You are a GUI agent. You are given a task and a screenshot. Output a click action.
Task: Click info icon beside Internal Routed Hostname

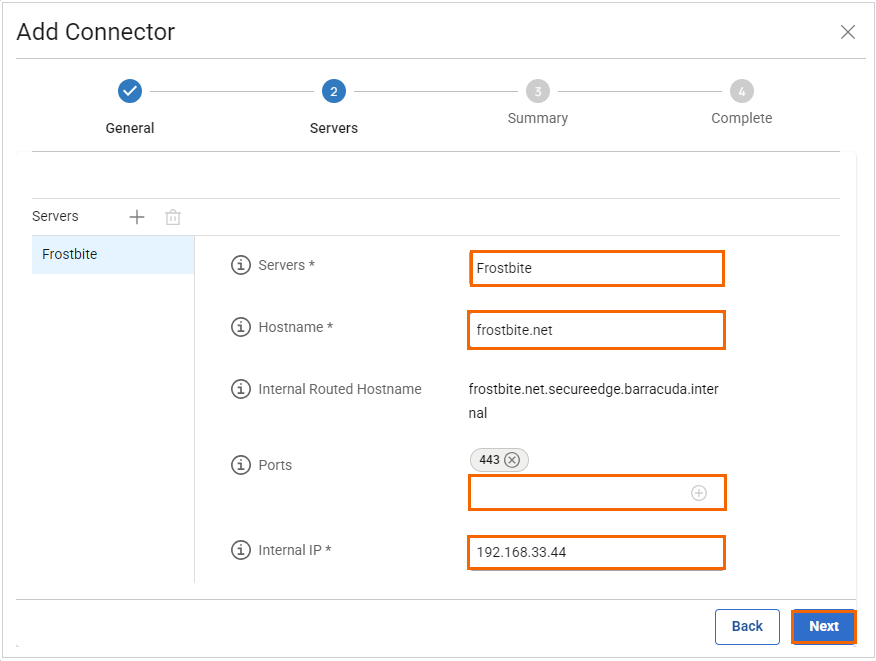pyautogui.click(x=240, y=389)
